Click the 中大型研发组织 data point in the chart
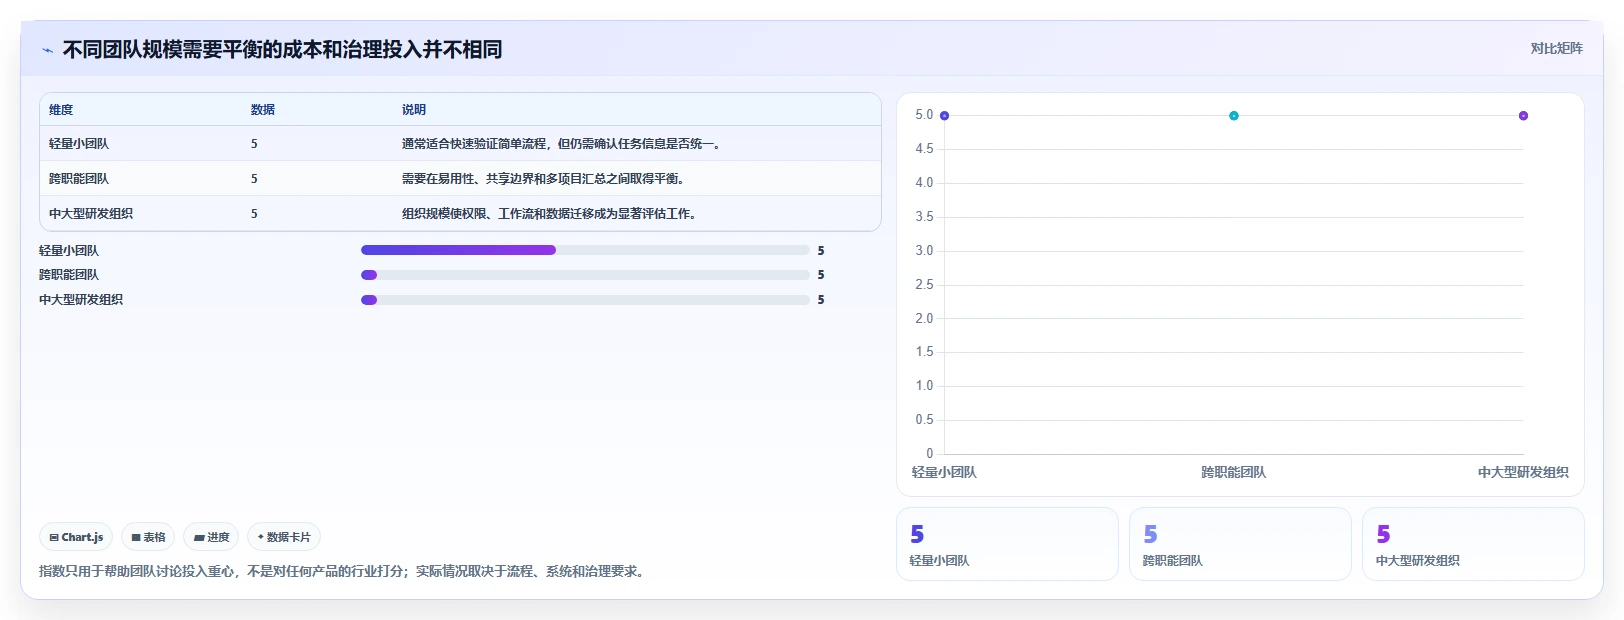1624x620 pixels. click(1523, 116)
